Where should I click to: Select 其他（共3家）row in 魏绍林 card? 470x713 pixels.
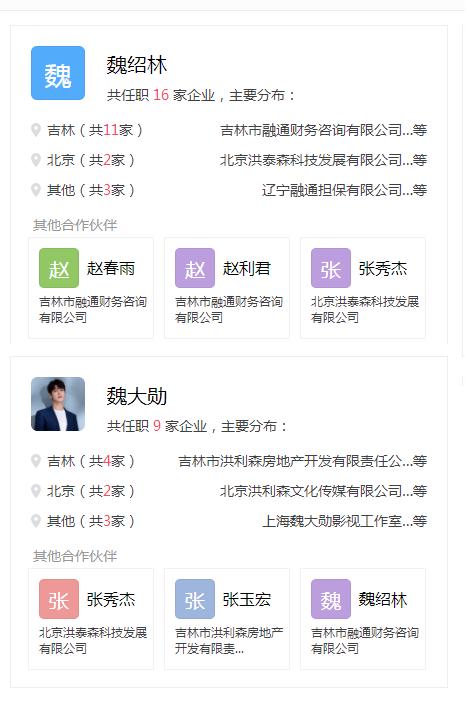(229, 190)
